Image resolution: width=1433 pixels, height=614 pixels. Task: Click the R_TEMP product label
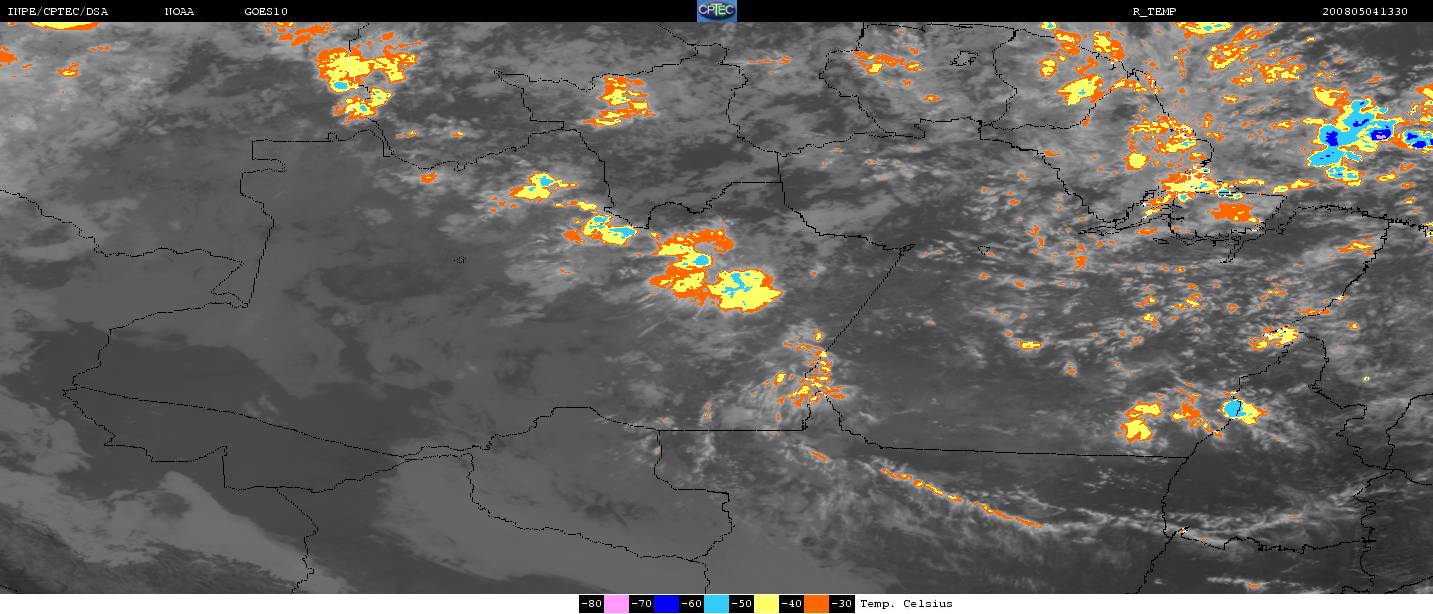1154,12
